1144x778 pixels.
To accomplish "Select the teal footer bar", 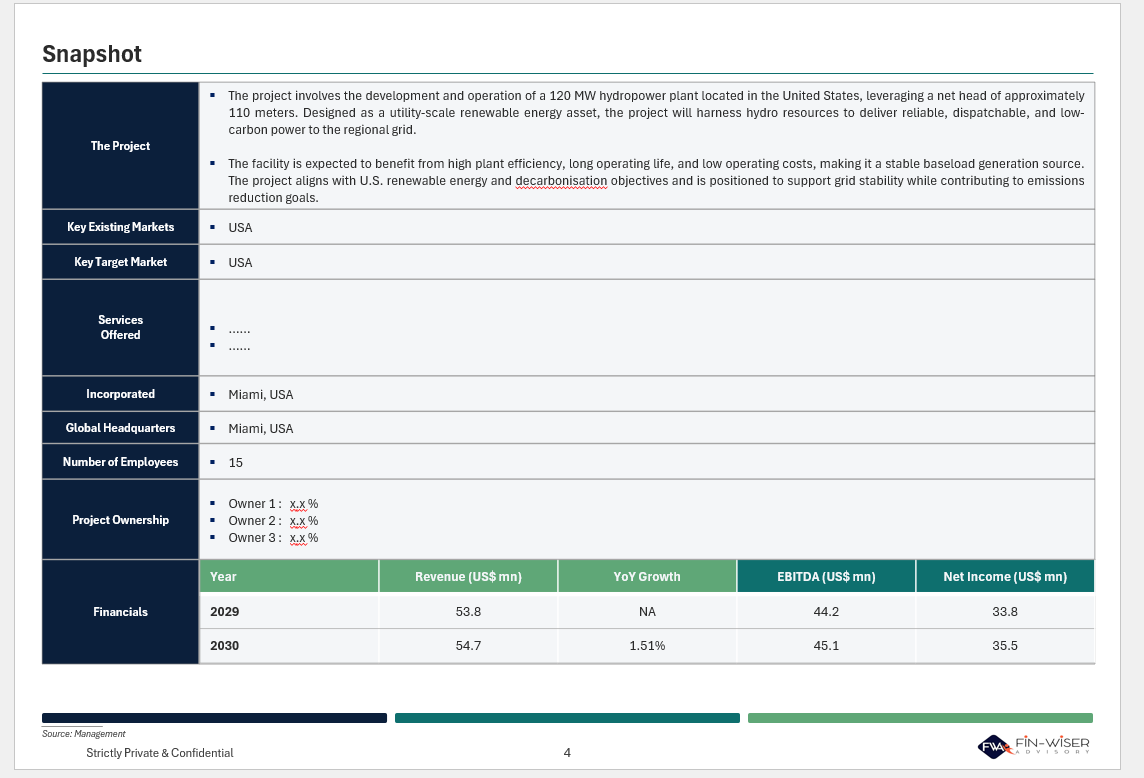I will [567, 718].
